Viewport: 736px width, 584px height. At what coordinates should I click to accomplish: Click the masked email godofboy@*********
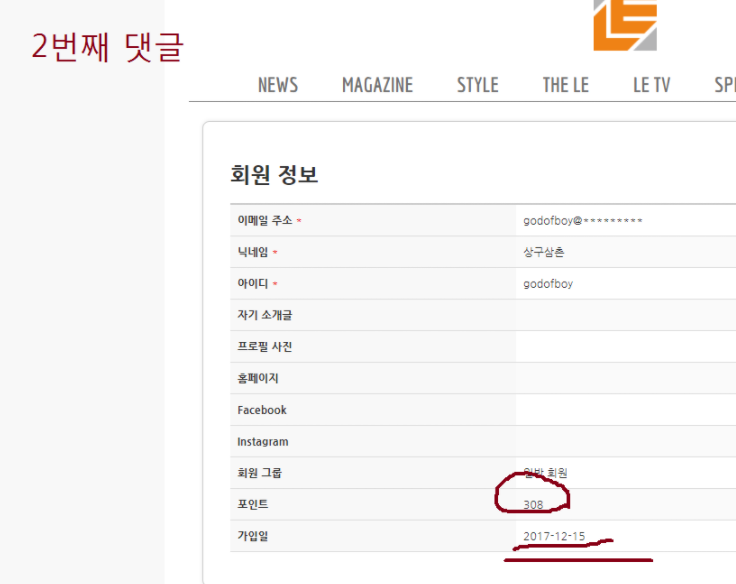click(582, 221)
